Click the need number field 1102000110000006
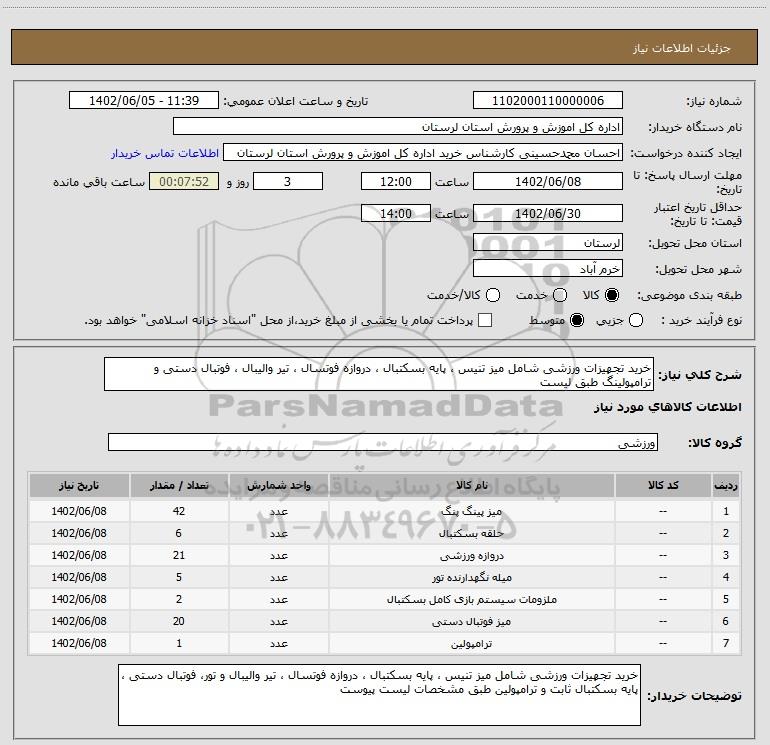This screenshot has width=770, height=745. [x=548, y=101]
